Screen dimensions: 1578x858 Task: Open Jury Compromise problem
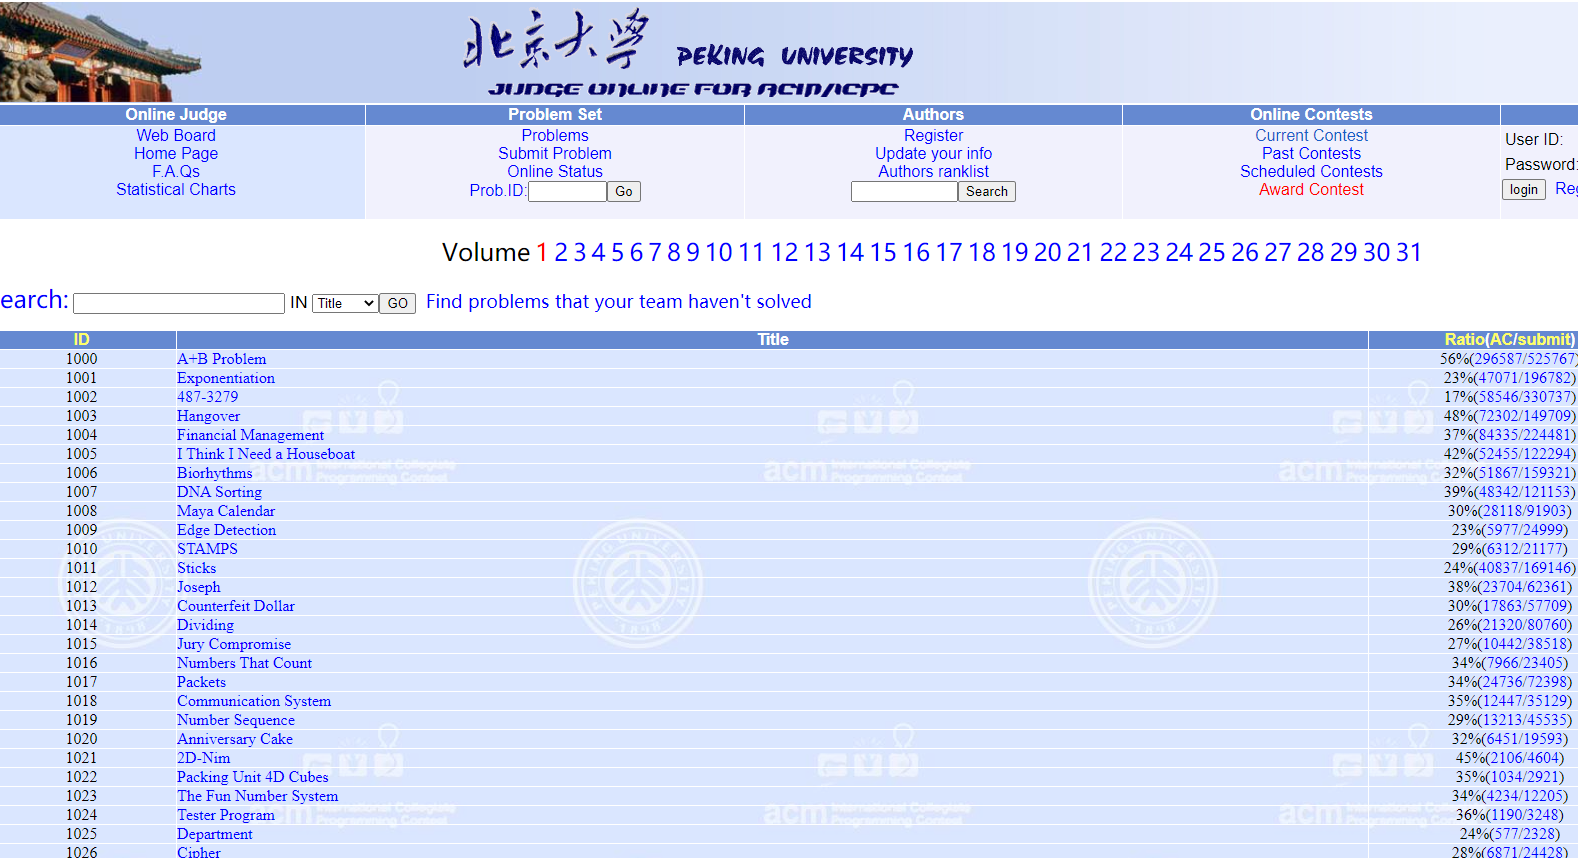pyautogui.click(x=234, y=644)
